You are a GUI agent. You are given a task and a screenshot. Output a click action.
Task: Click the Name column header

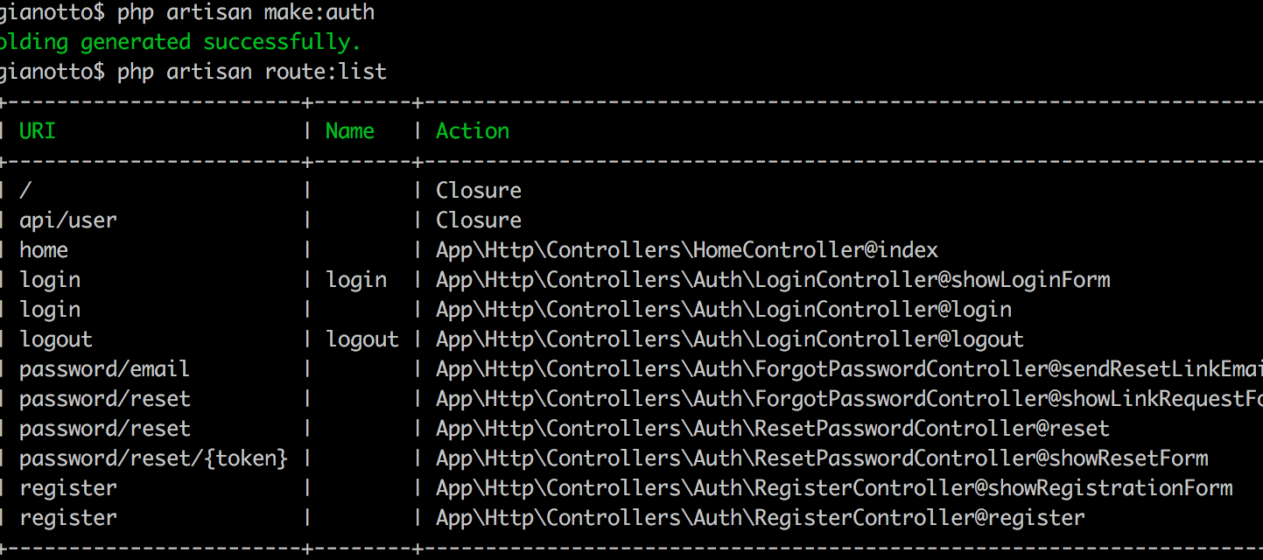350,131
